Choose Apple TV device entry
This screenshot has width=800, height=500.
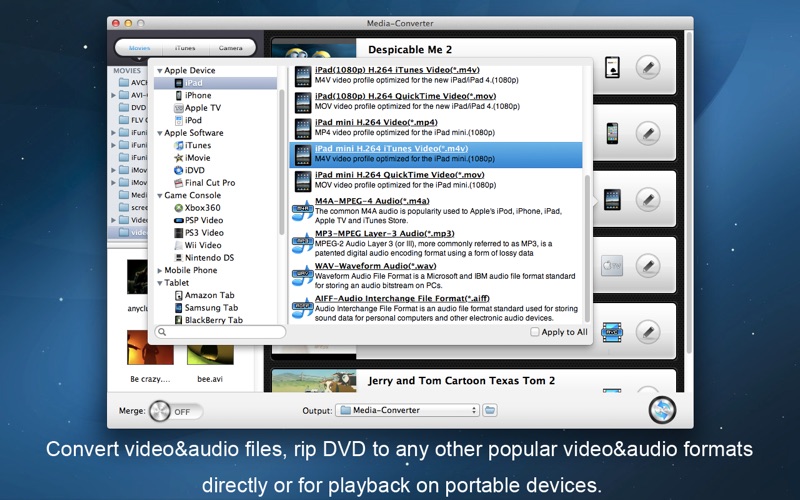[x=197, y=108]
